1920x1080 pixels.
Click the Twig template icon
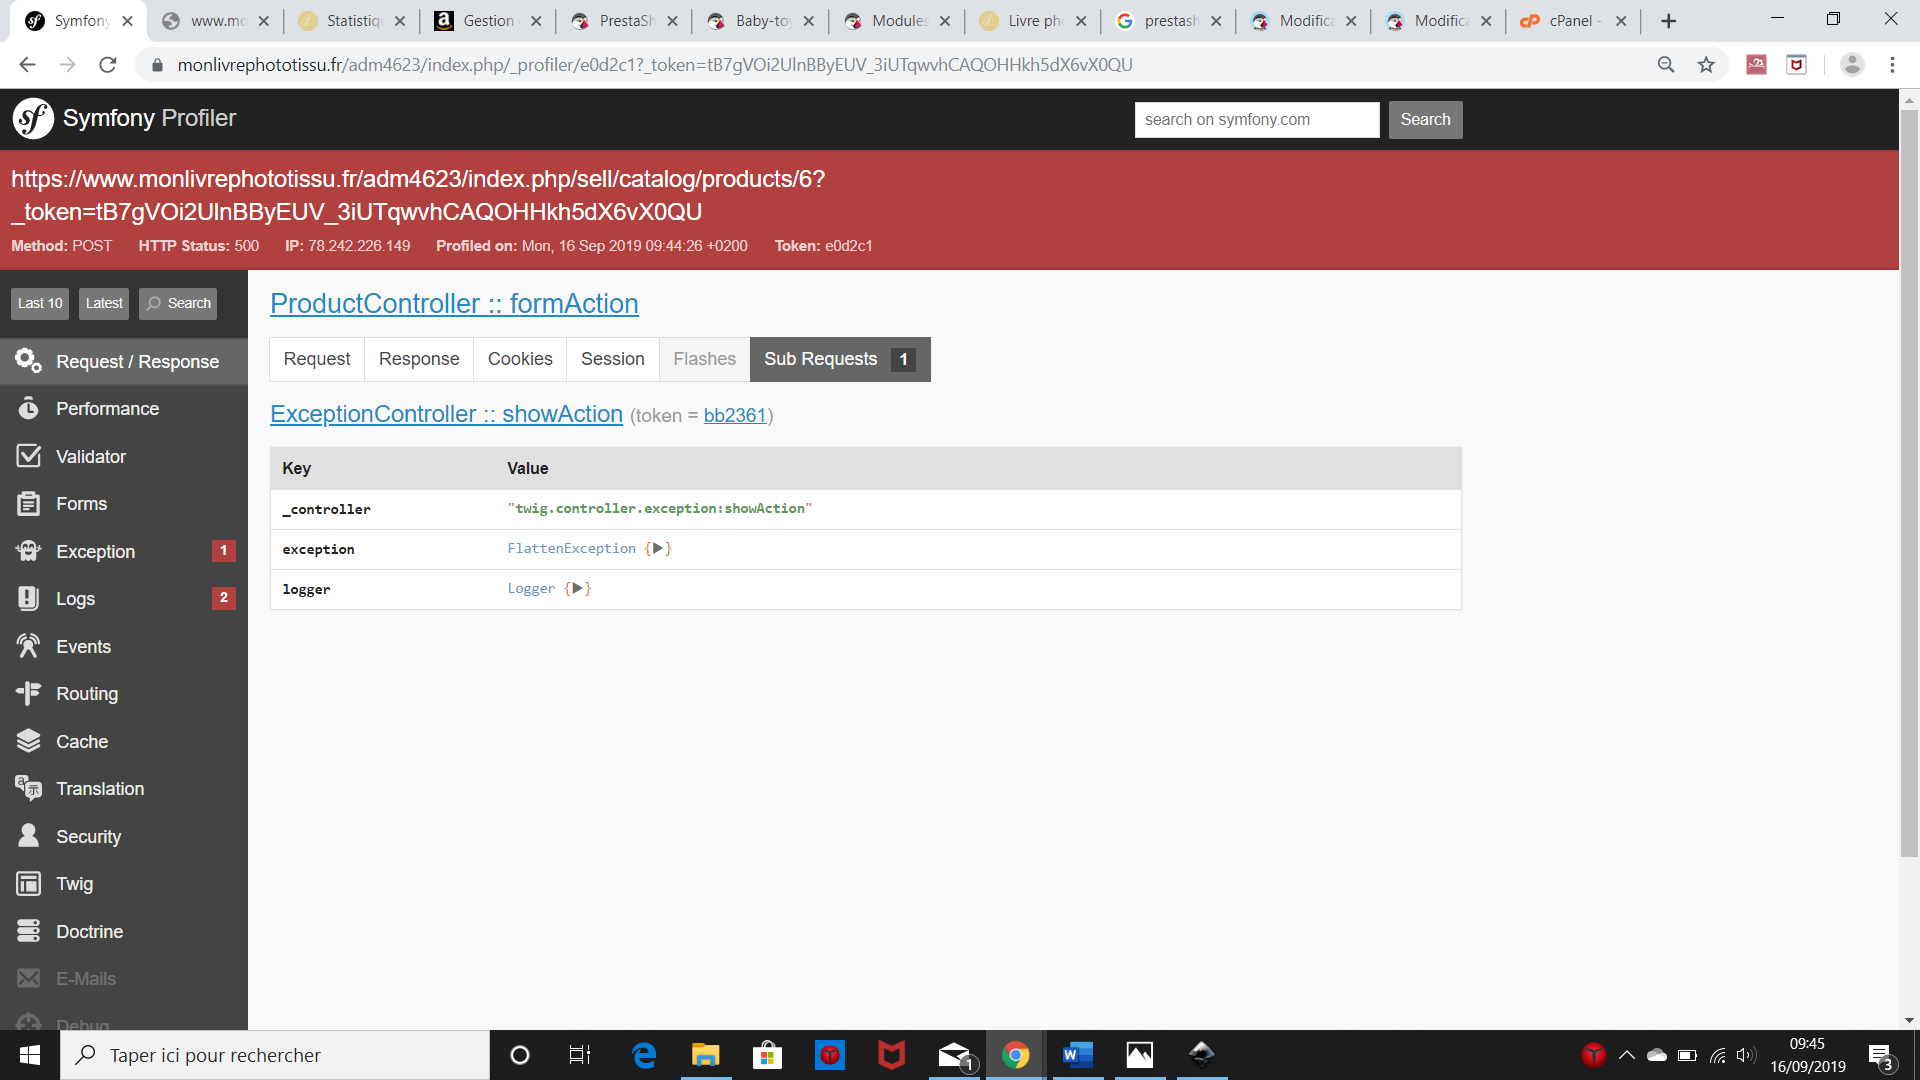28,883
